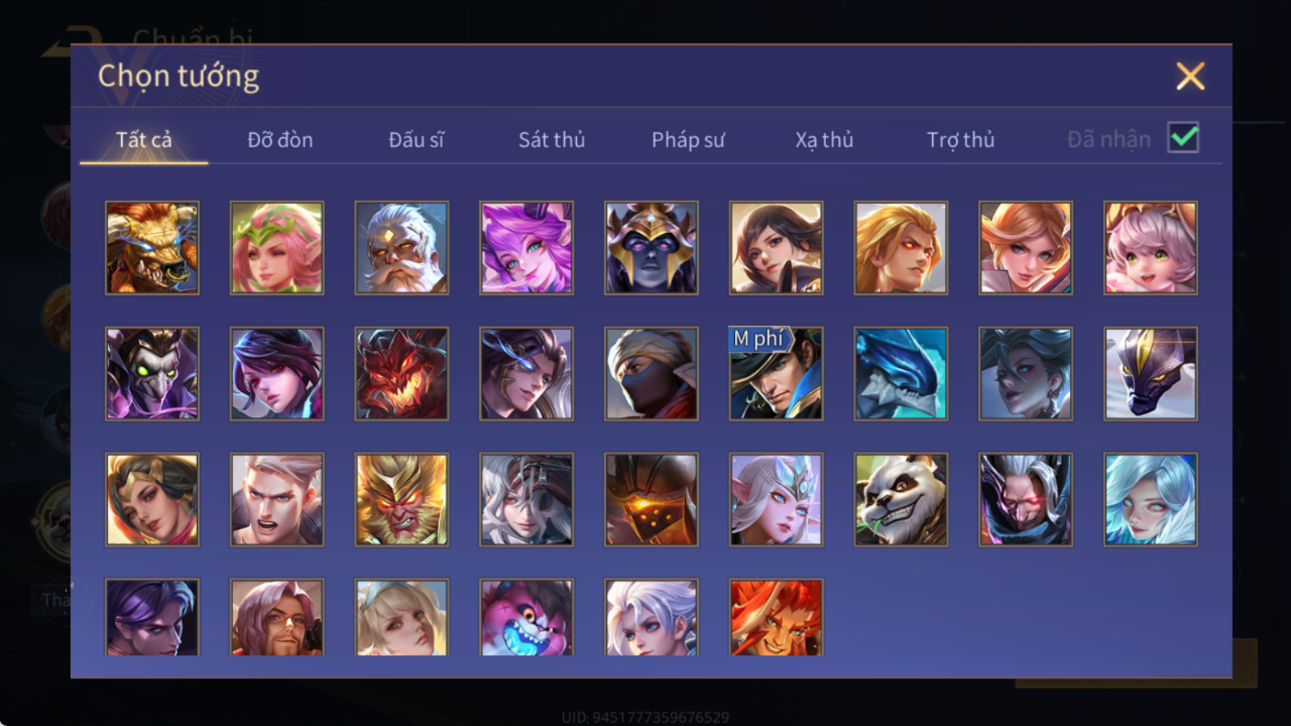Show the Pháp sư heroes tab
The height and width of the screenshot is (726, 1291).
(x=688, y=140)
